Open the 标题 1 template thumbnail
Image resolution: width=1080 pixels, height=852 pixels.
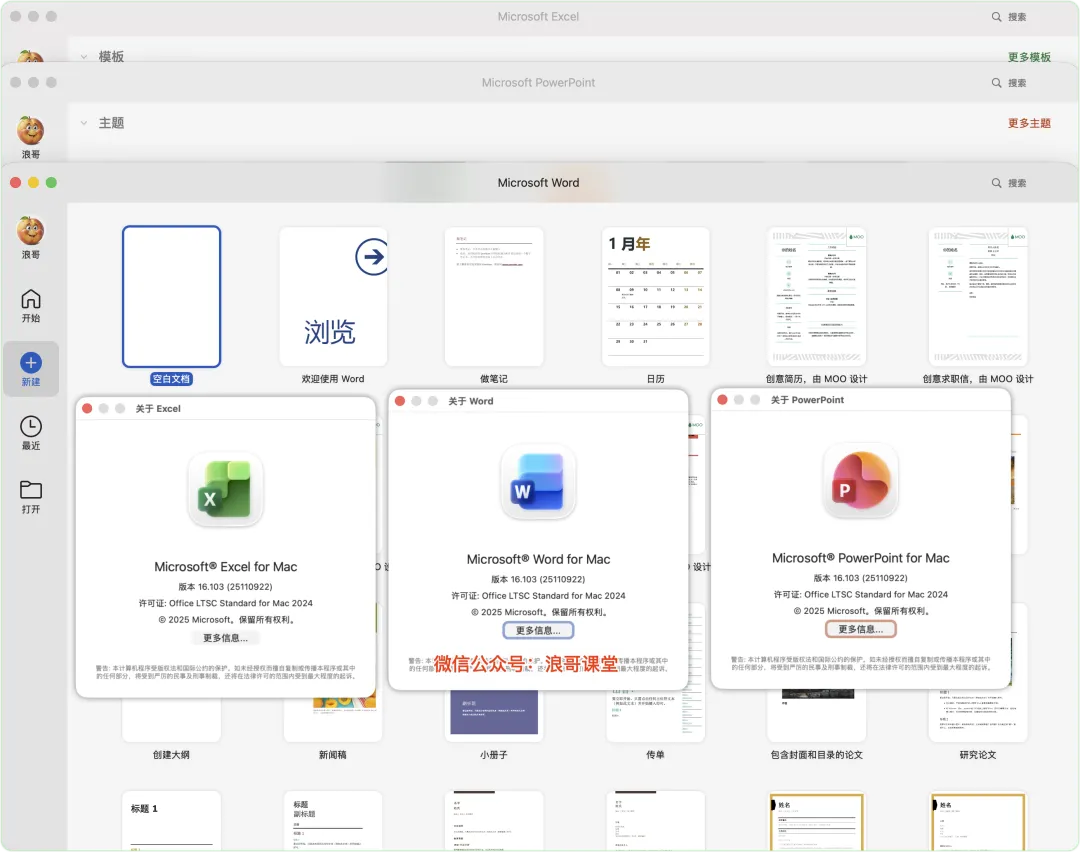click(172, 821)
